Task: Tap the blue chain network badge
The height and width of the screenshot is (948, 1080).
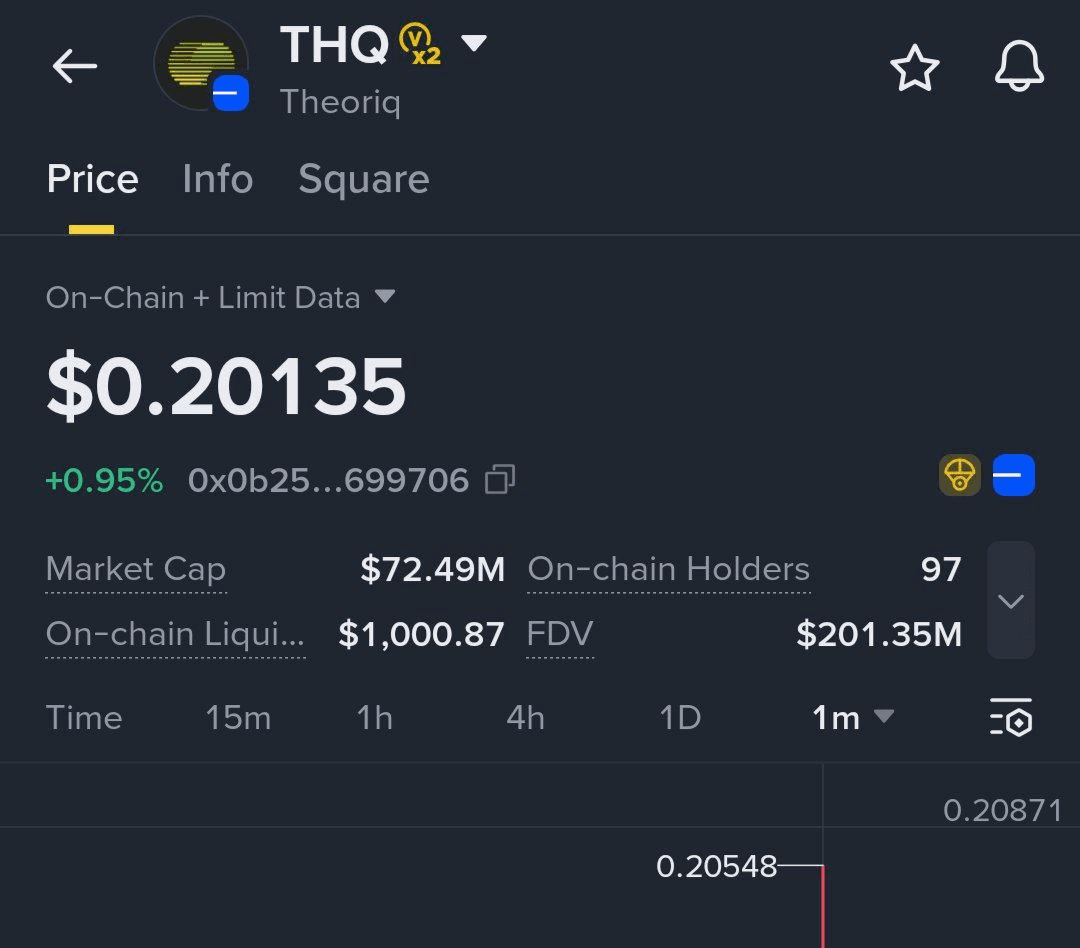Action: [x=1013, y=476]
